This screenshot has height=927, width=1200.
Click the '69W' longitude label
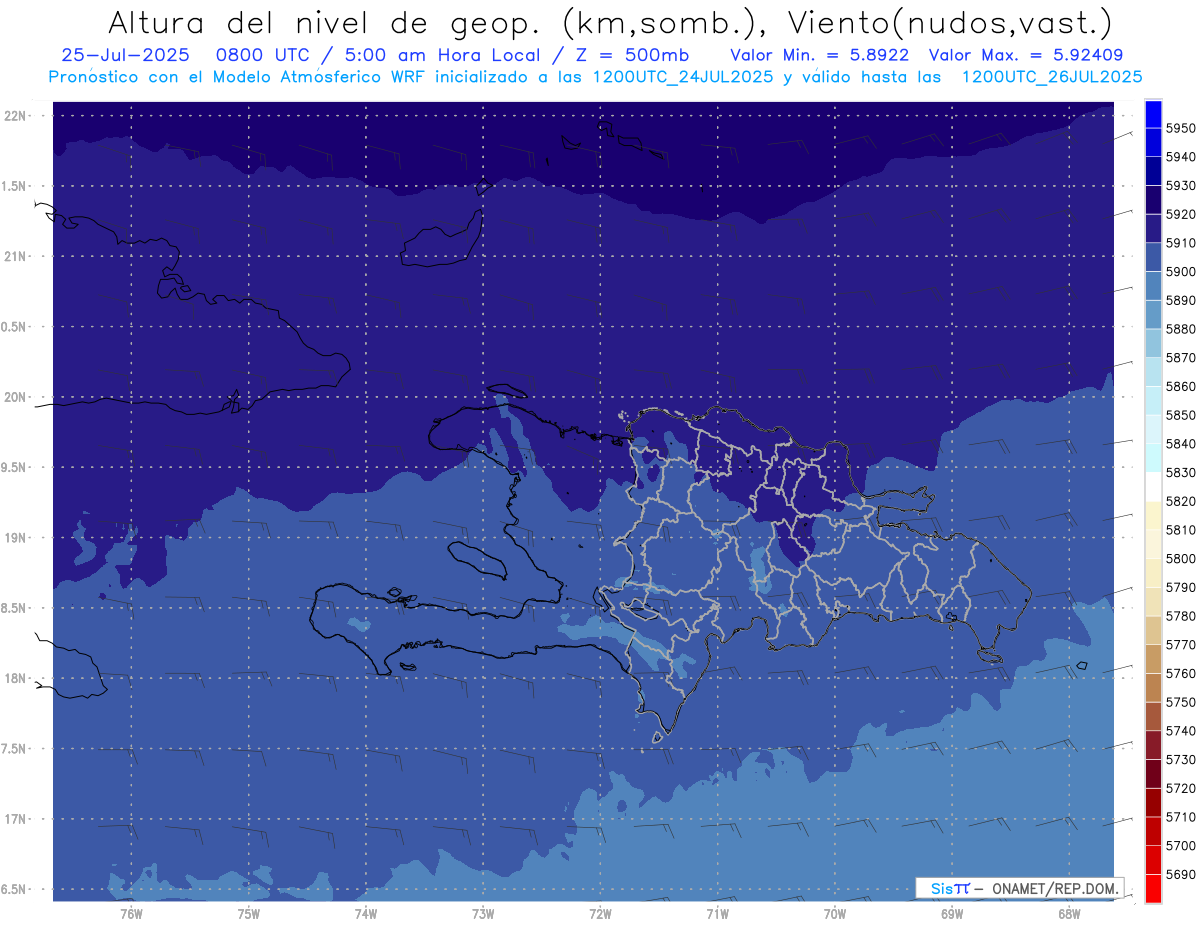point(952,913)
